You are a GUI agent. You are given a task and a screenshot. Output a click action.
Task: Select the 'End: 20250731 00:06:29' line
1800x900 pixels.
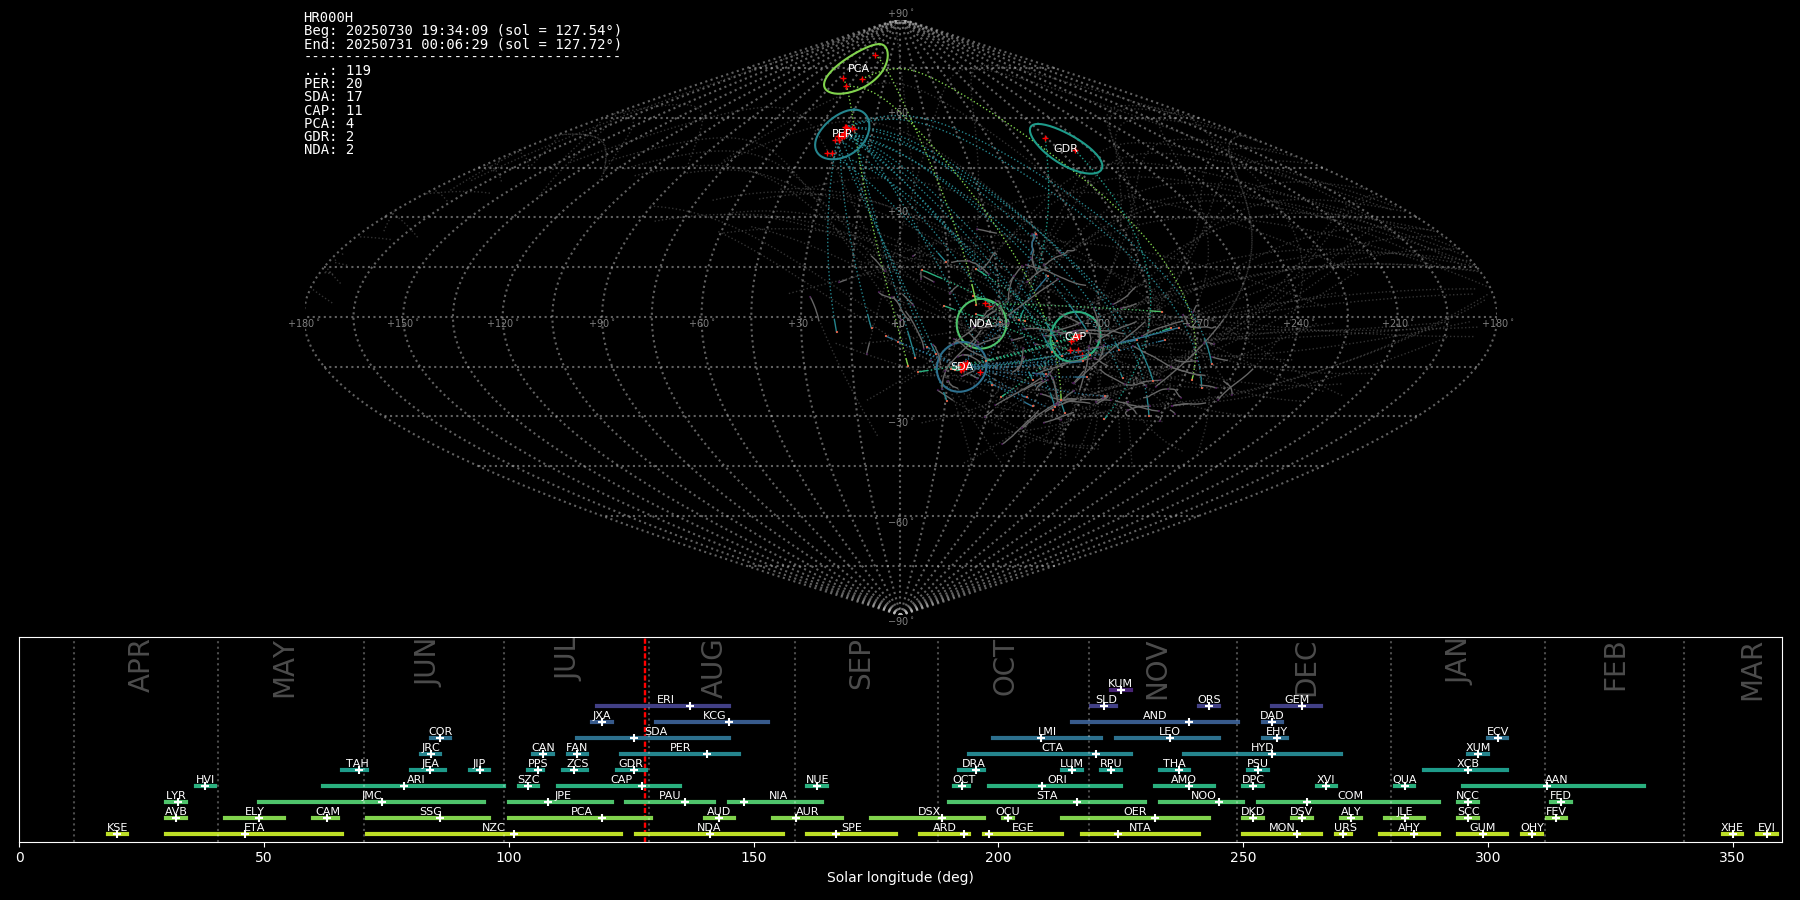click(x=463, y=45)
